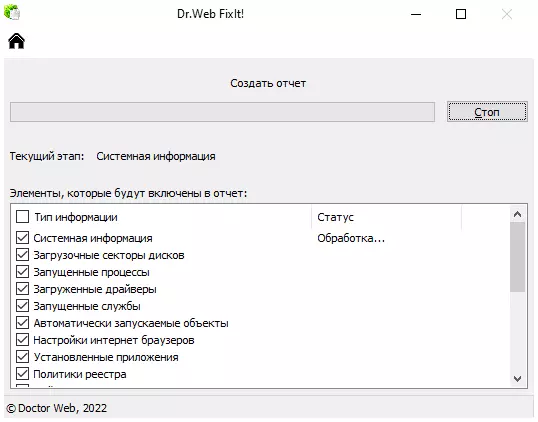Screen dimensions: 538x422
Task: Uncheck Загрузочные секторы дисков checkbox
Action: [x=23, y=255]
